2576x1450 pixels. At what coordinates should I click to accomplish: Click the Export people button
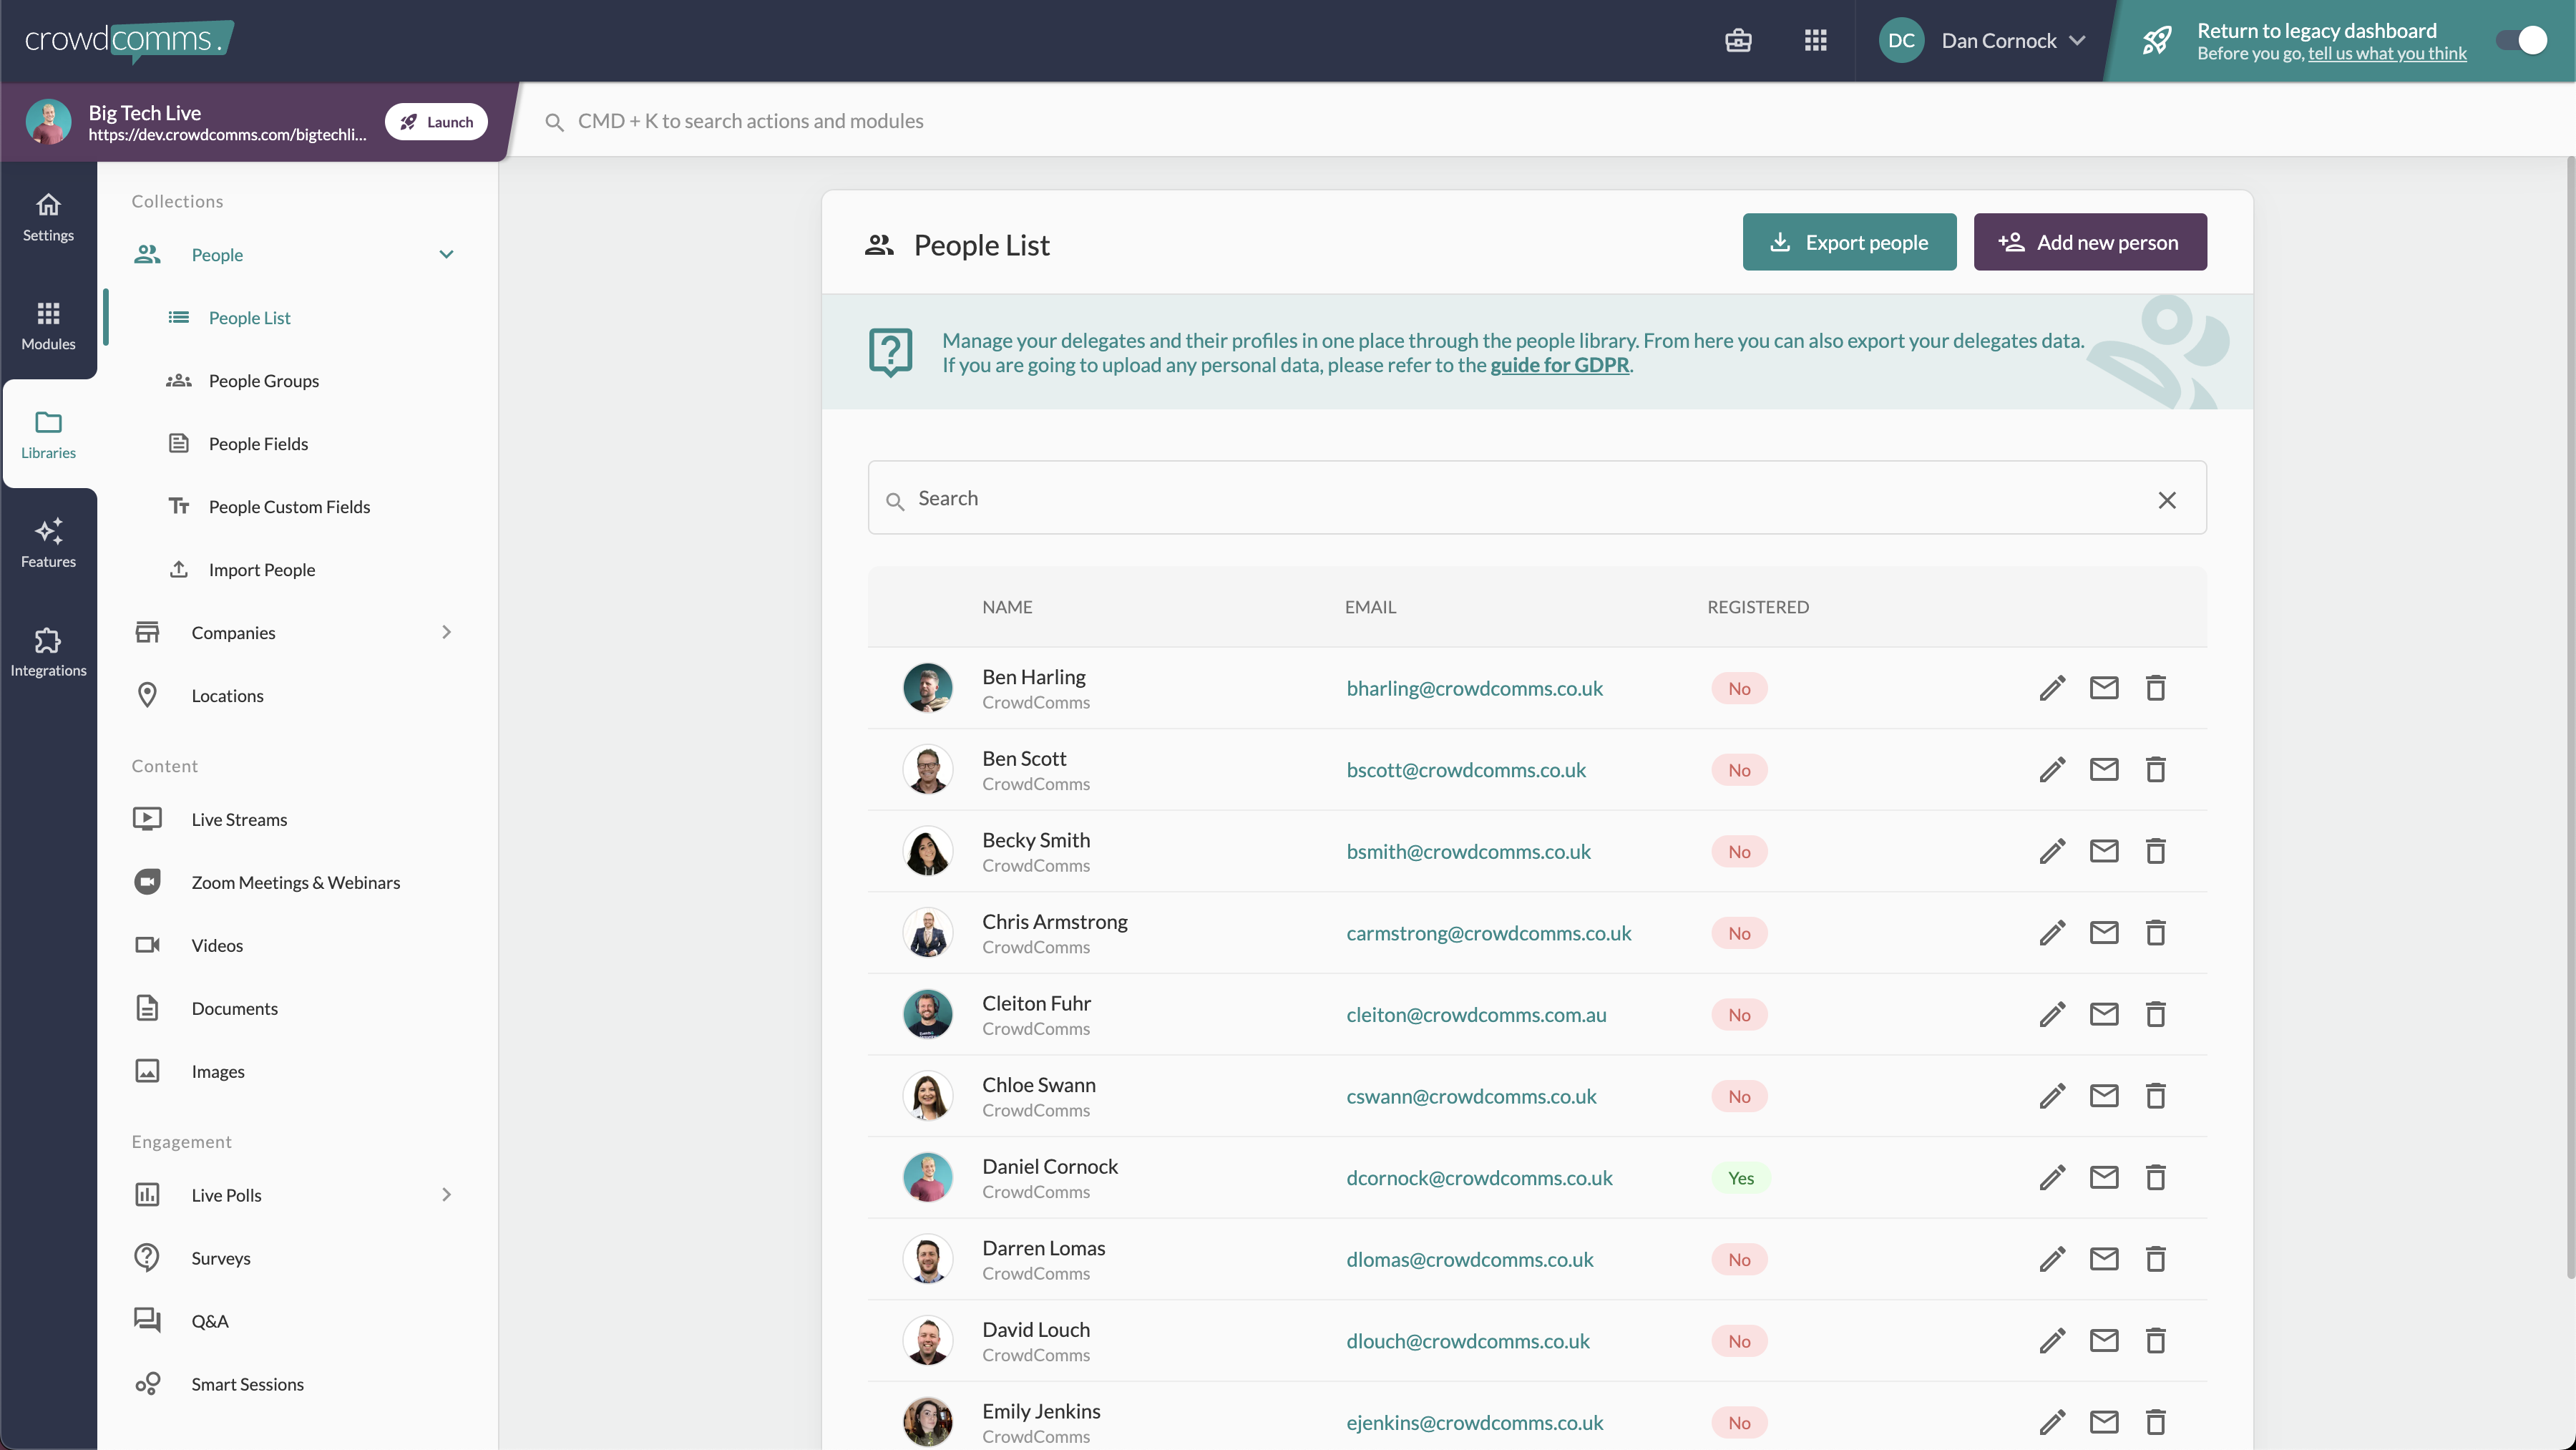click(1849, 242)
